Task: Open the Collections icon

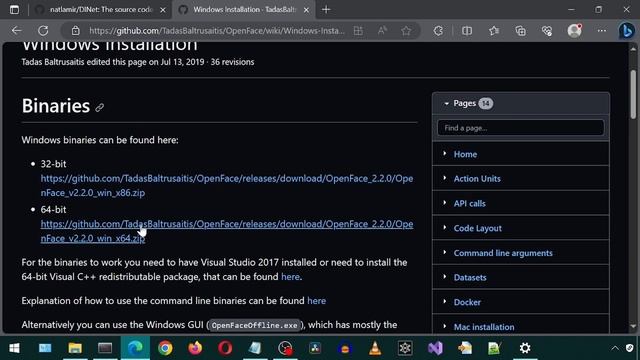Action: pos(520,31)
